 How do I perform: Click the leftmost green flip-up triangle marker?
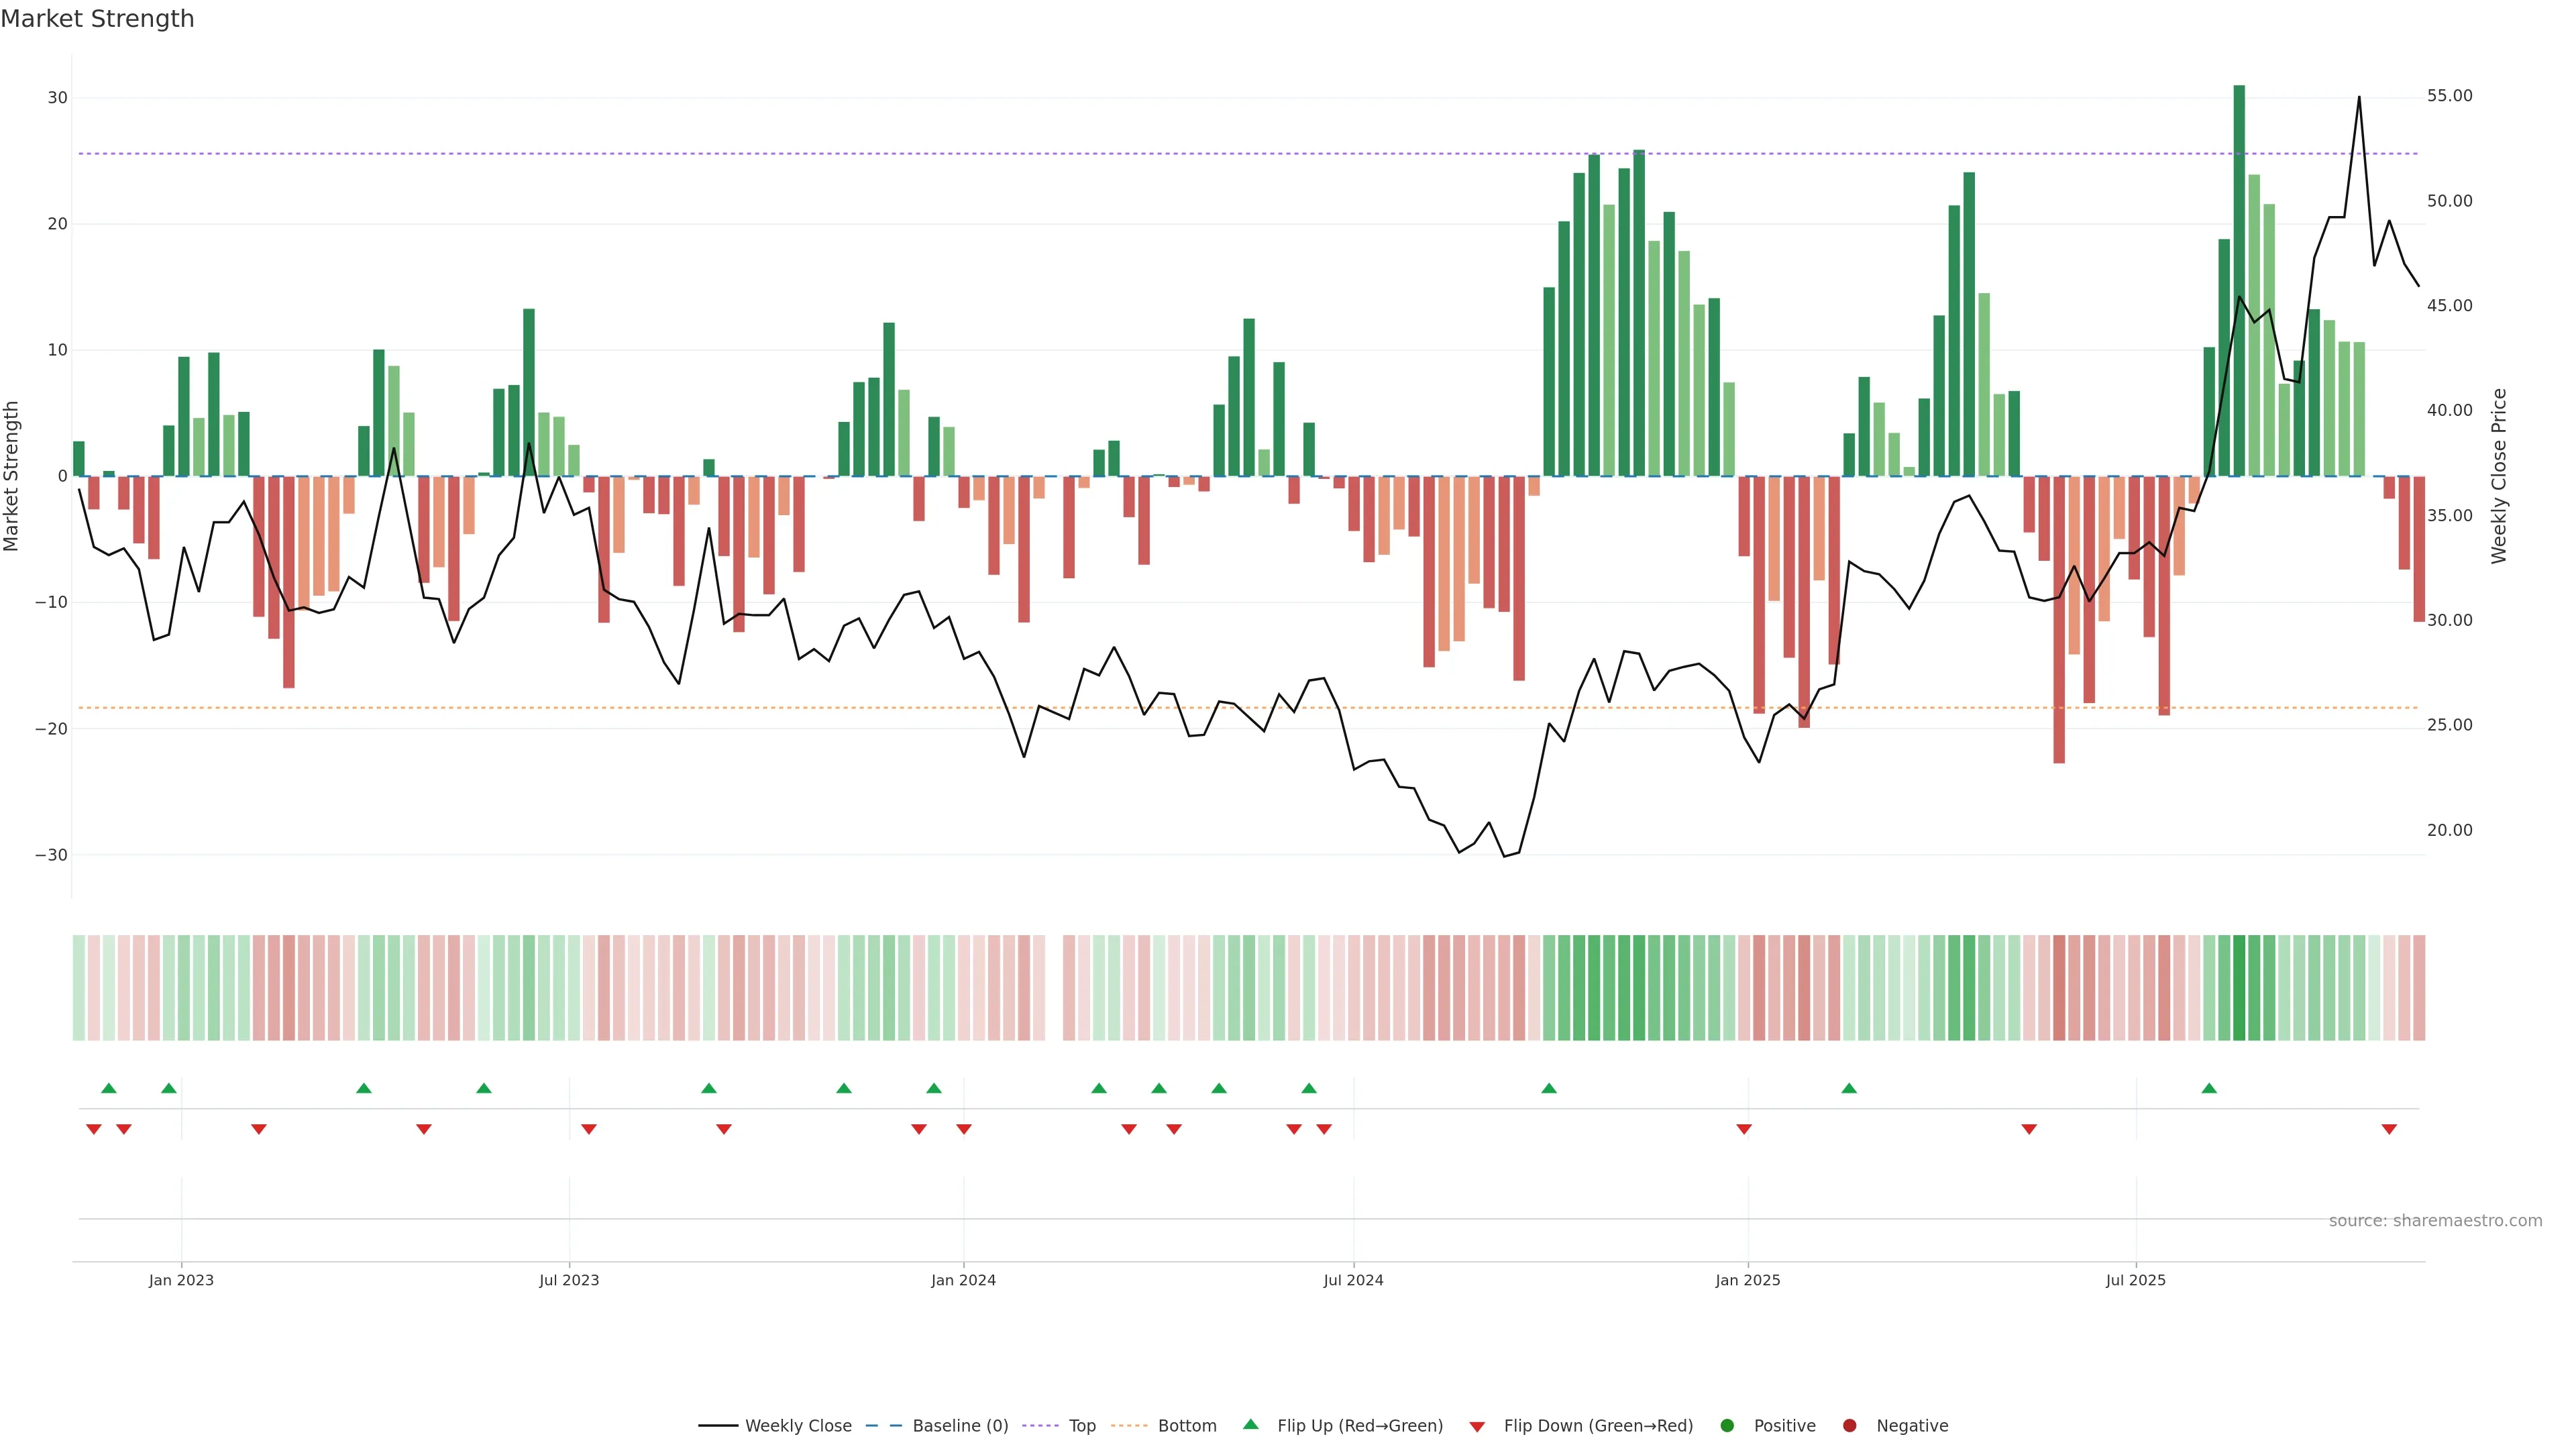pyautogui.click(x=109, y=1088)
